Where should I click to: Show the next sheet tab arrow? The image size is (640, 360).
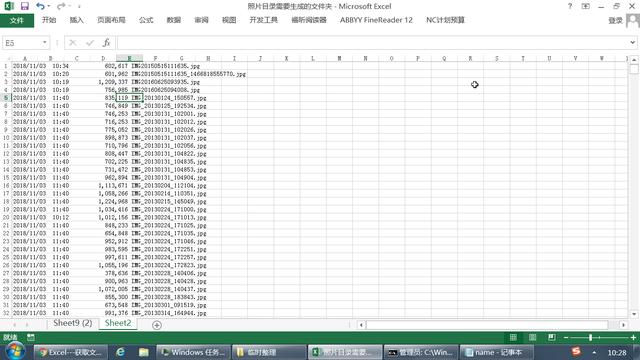click(x=27, y=325)
